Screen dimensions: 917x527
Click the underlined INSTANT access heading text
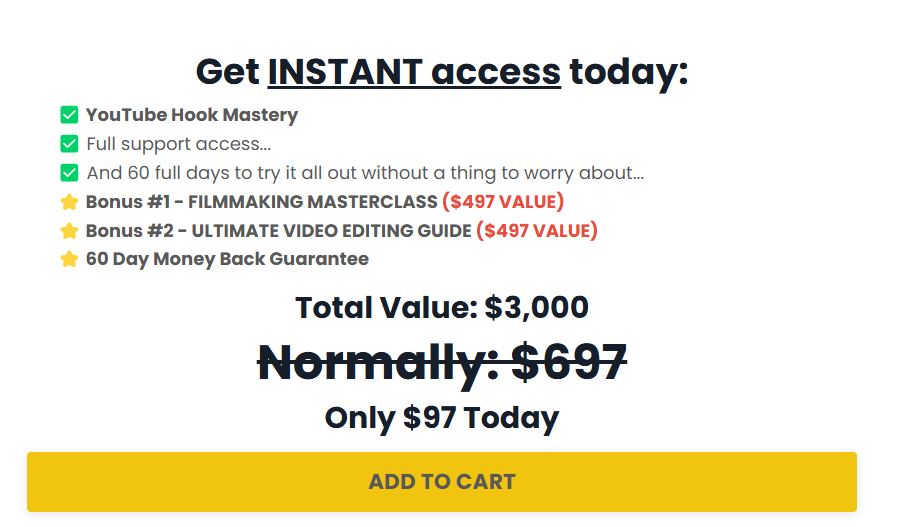click(x=414, y=72)
